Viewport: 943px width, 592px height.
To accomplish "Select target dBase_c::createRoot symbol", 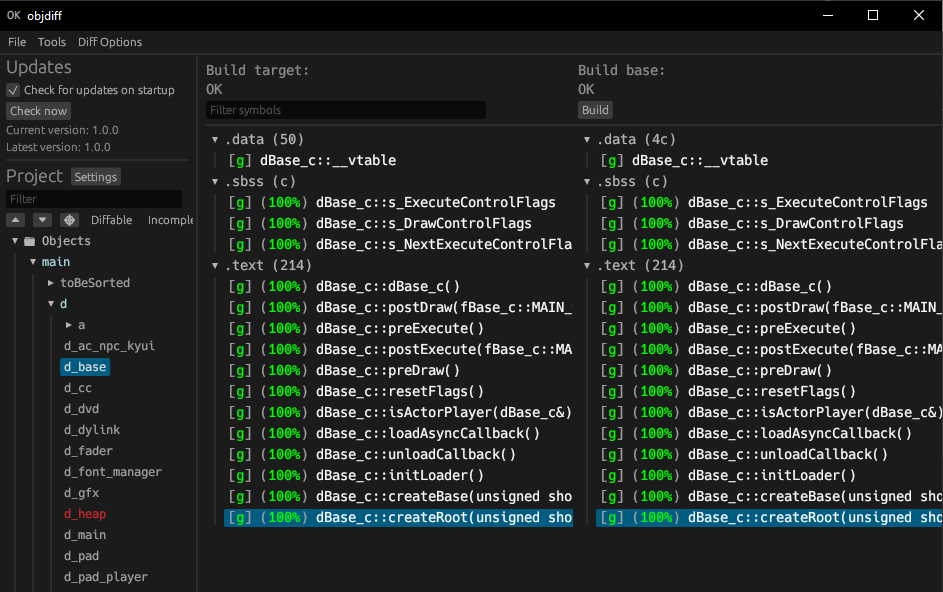I will click(x=398, y=518).
